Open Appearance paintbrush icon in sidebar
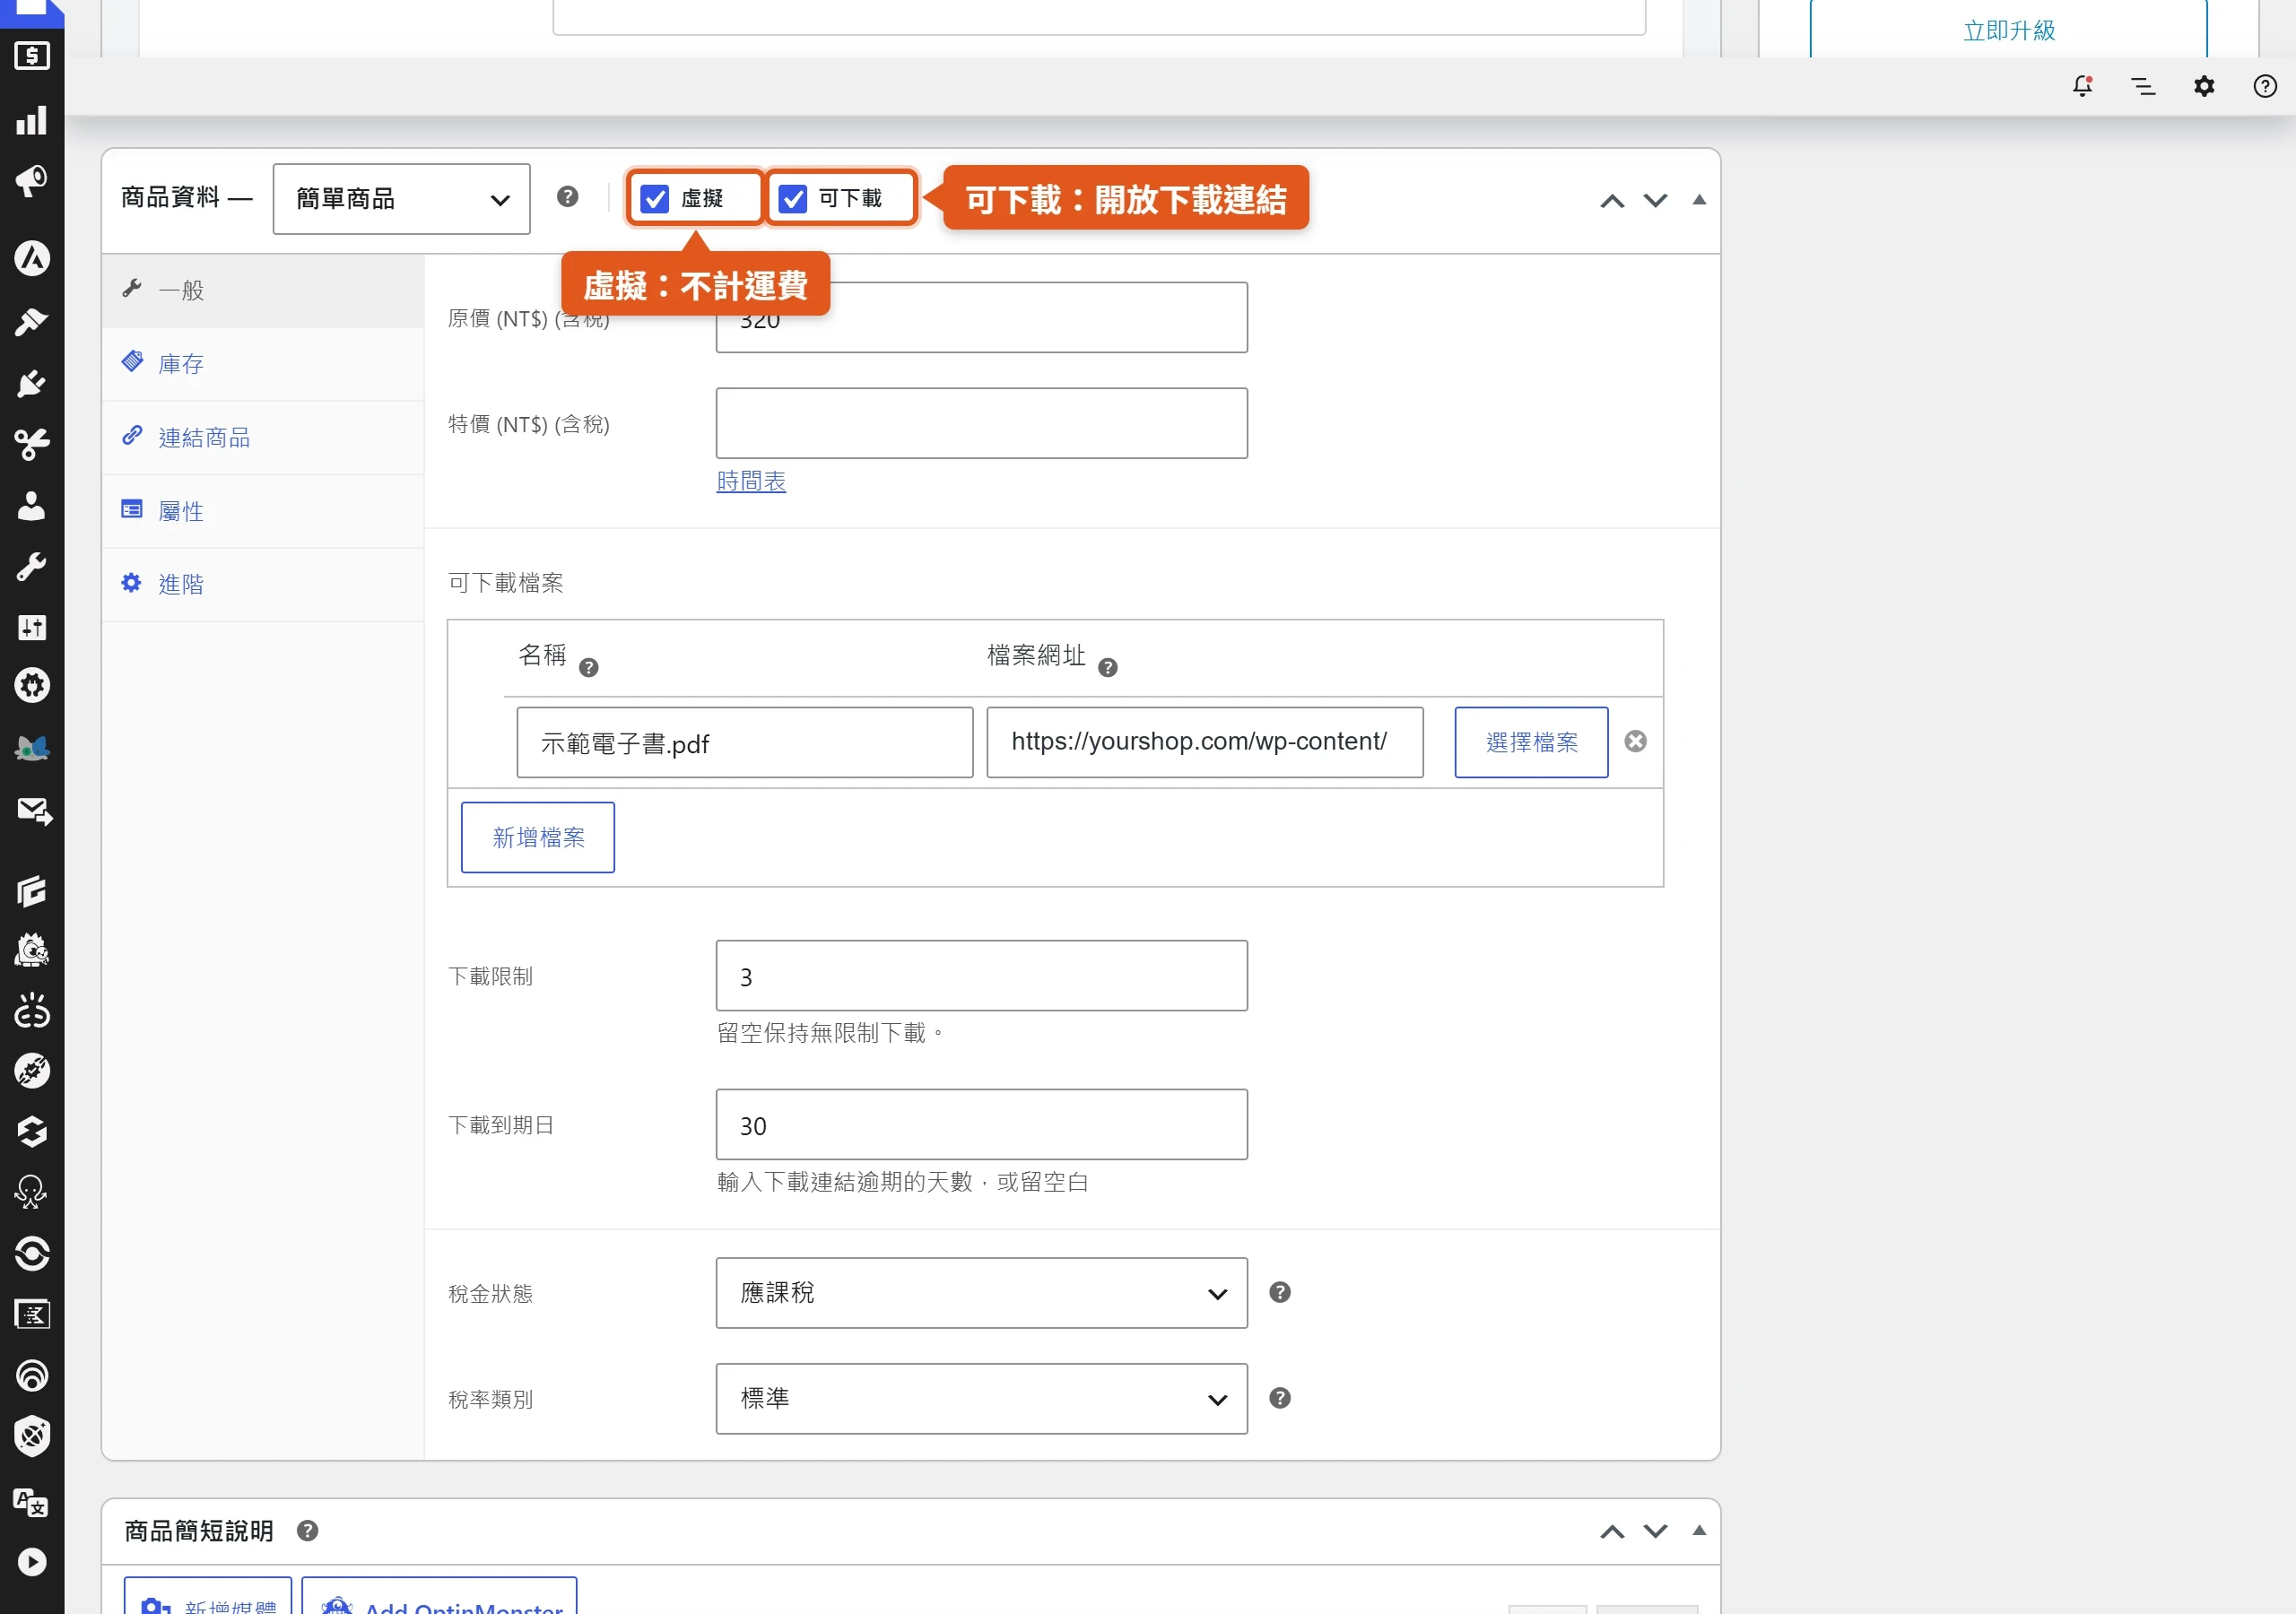Image resolution: width=2296 pixels, height=1614 pixels. click(x=32, y=322)
